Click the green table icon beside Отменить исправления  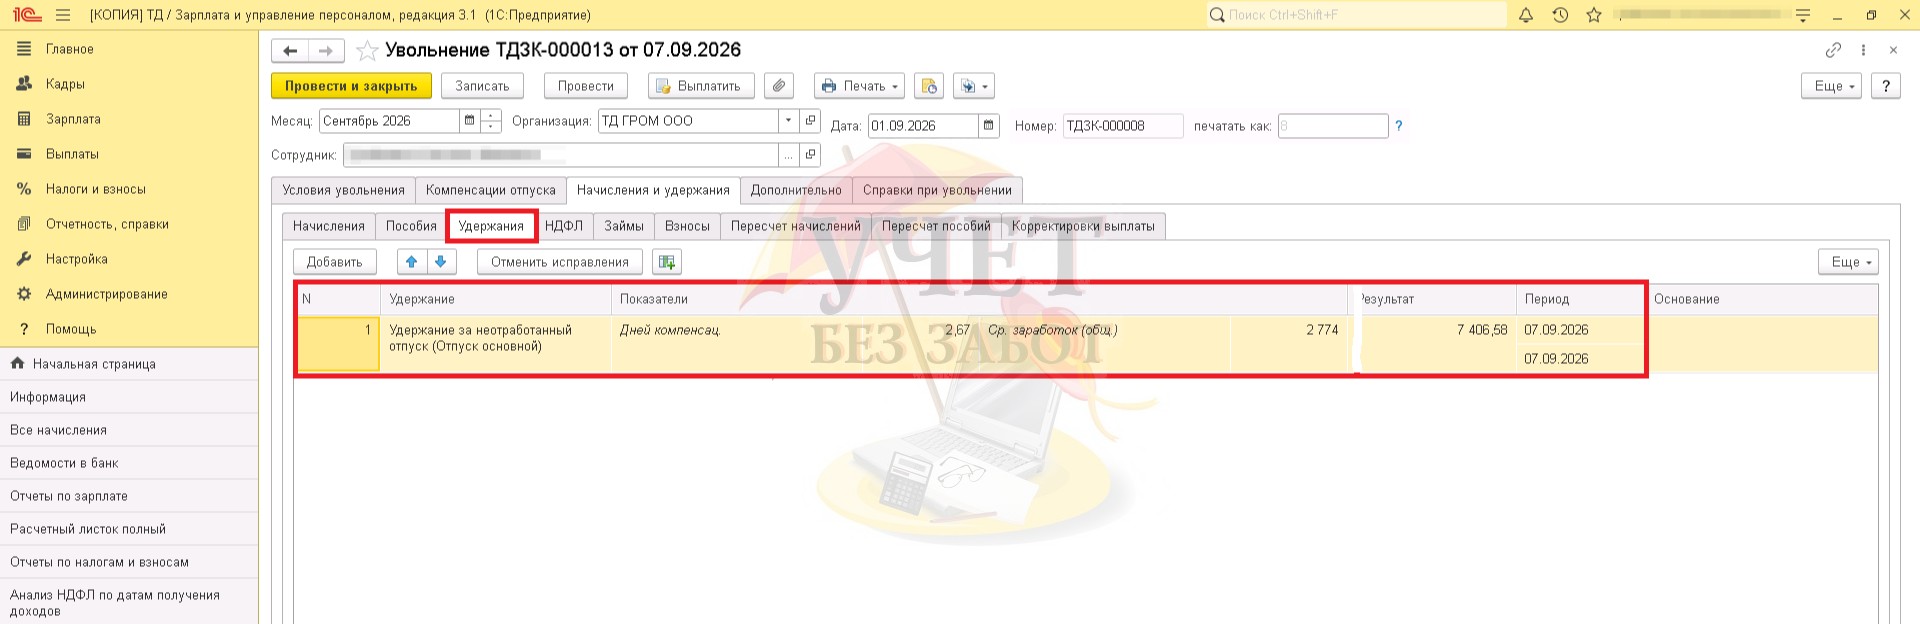click(666, 262)
